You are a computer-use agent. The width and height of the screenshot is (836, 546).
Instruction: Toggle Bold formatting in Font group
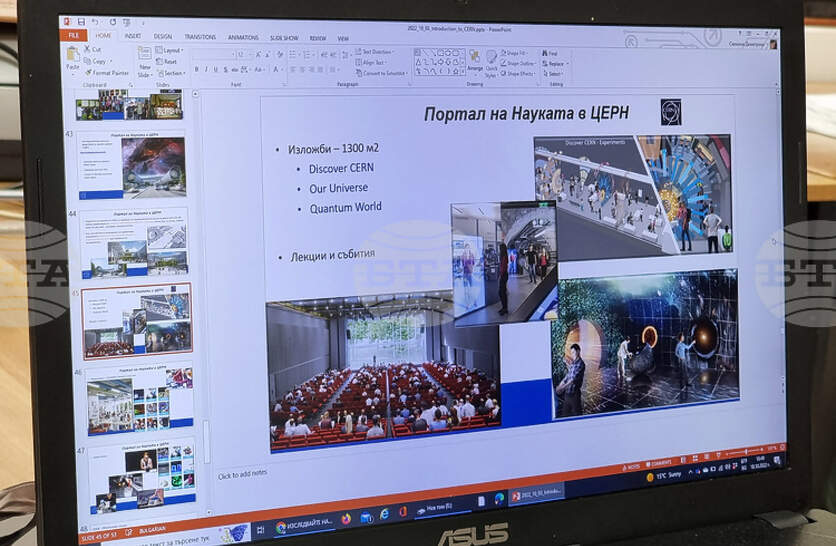click(196, 69)
